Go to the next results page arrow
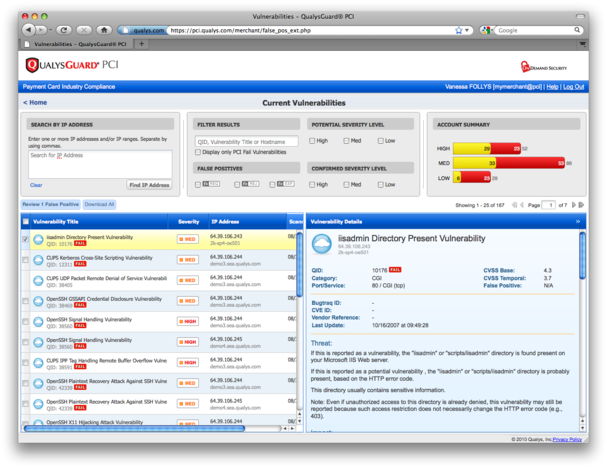 point(574,205)
